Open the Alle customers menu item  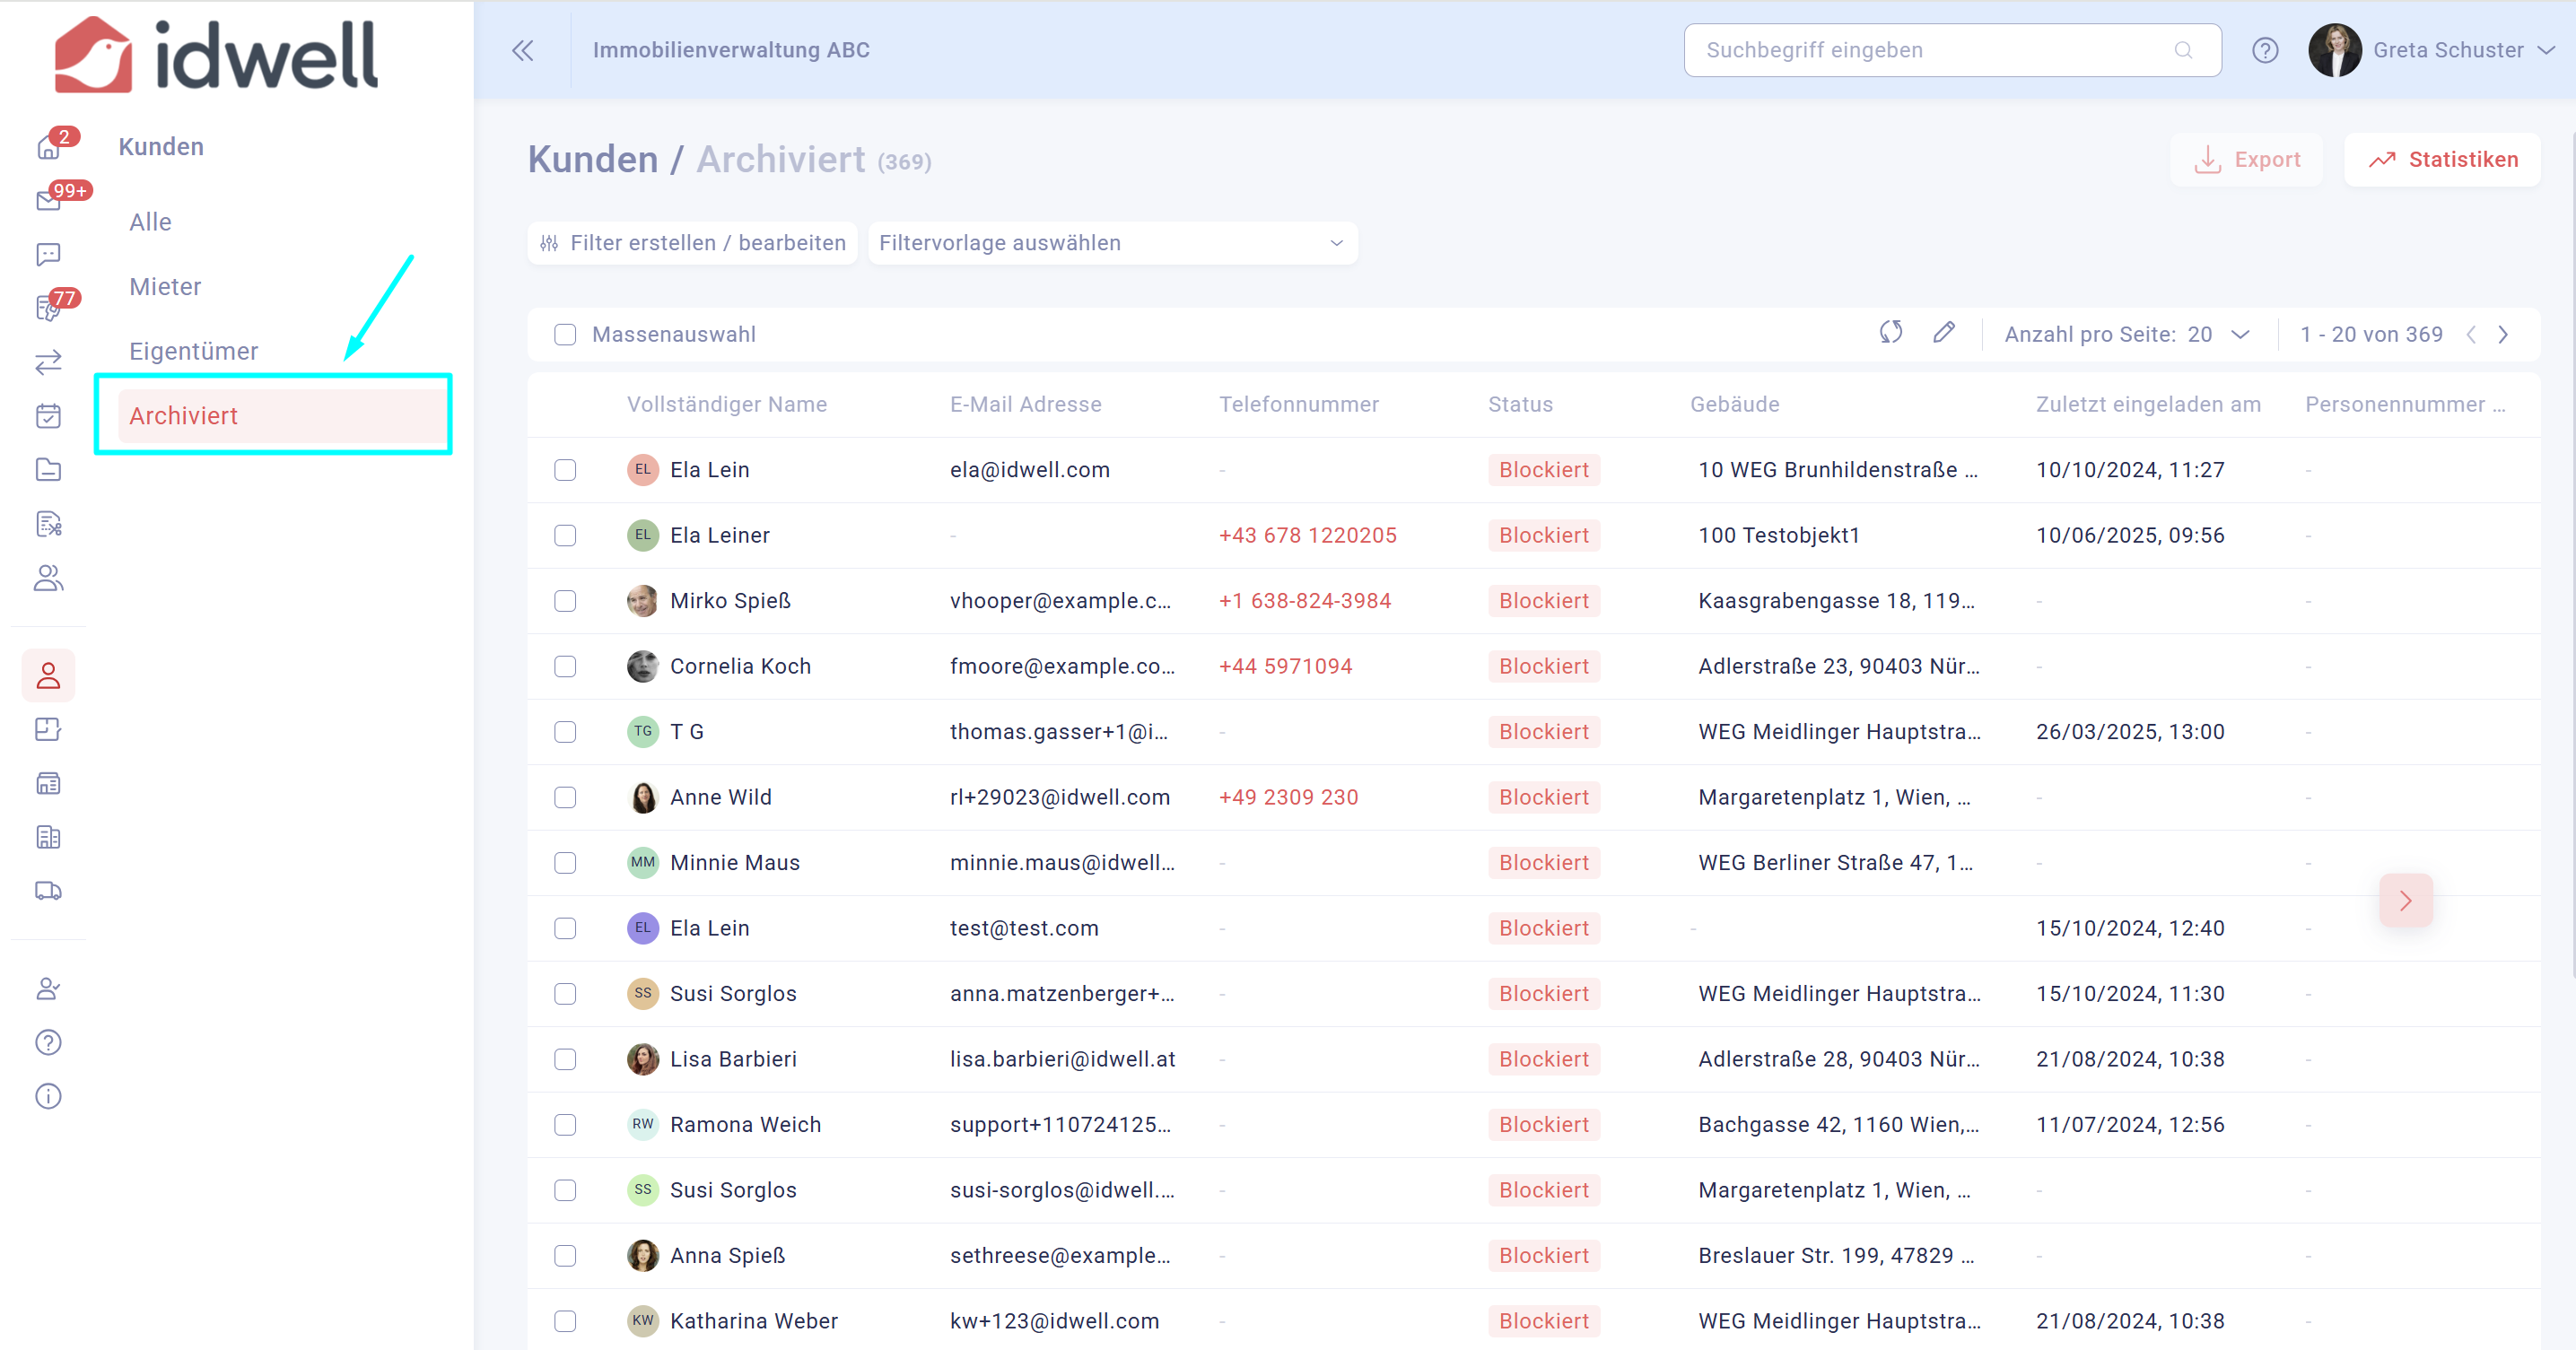point(150,222)
